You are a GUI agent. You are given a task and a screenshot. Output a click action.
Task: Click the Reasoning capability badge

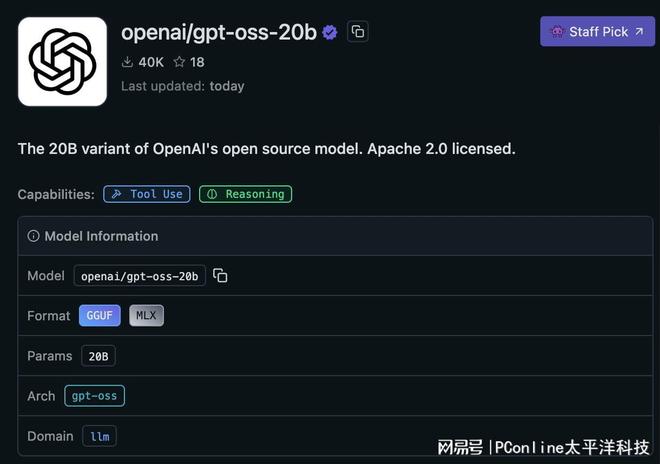point(245,194)
